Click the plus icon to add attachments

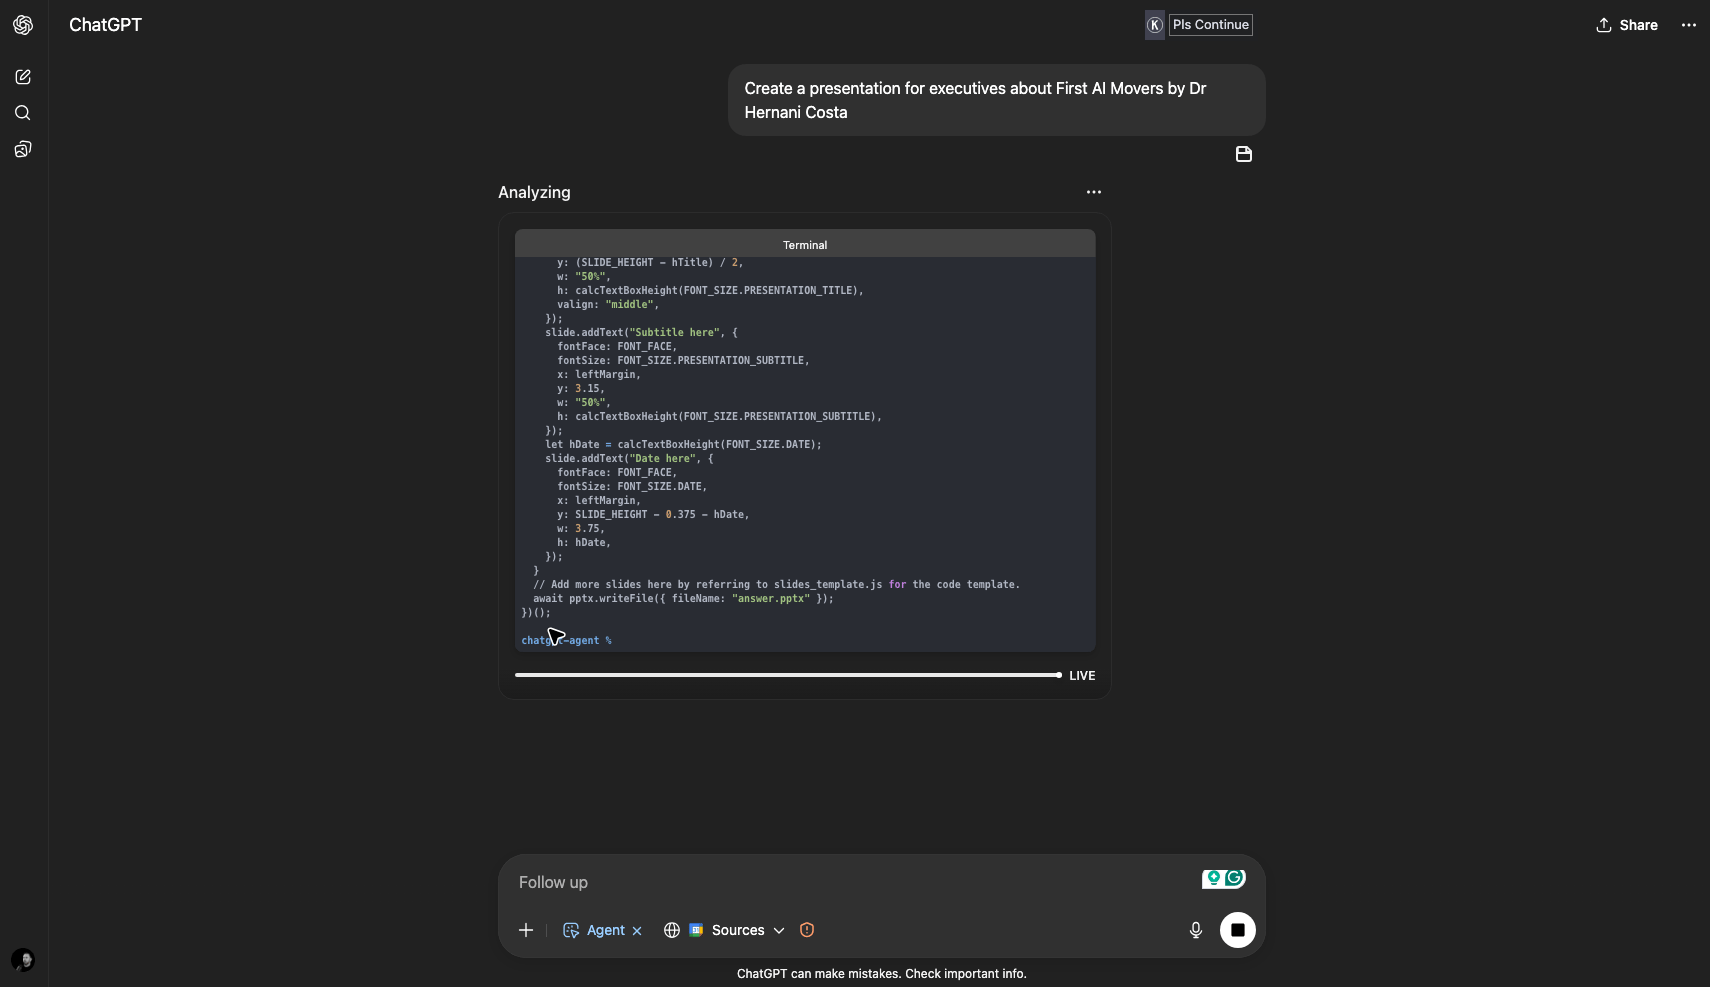pos(526,930)
